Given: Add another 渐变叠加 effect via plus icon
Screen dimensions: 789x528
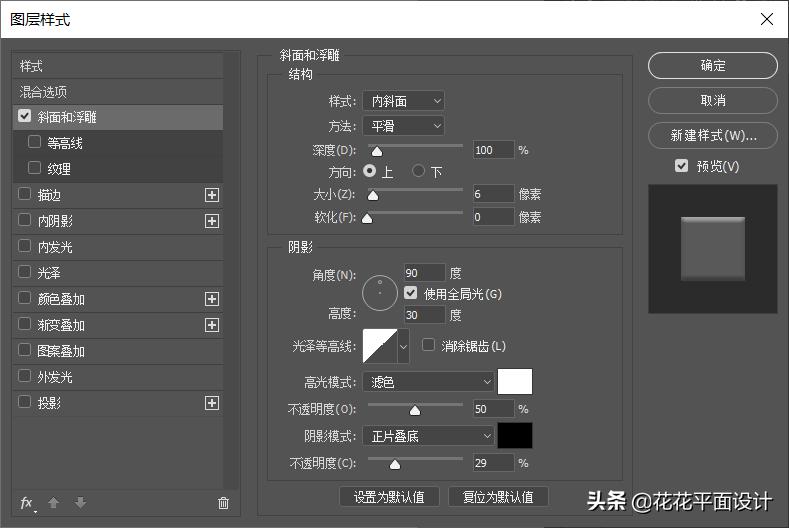Looking at the screenshot, I should click(212, 325).
